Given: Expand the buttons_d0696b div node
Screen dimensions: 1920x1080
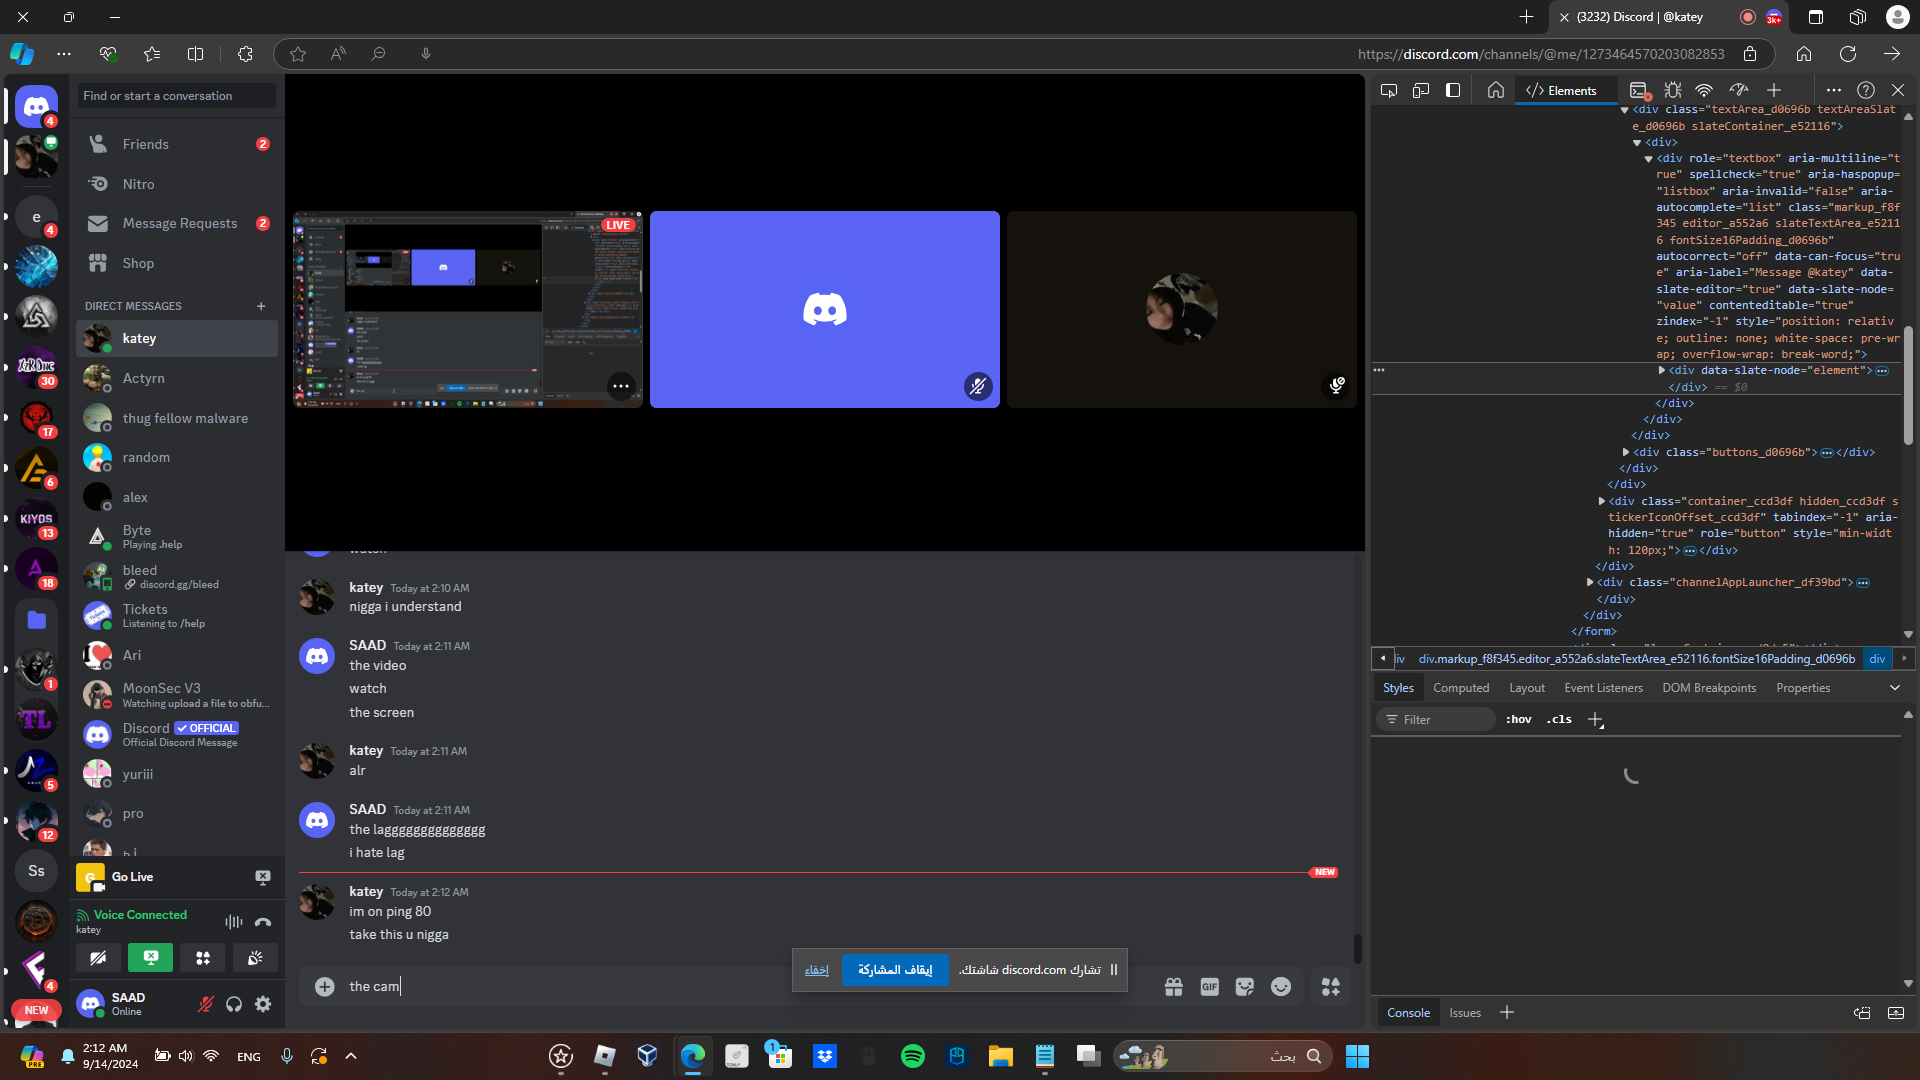Looking at the screenshot, I should click(1626, 452).
